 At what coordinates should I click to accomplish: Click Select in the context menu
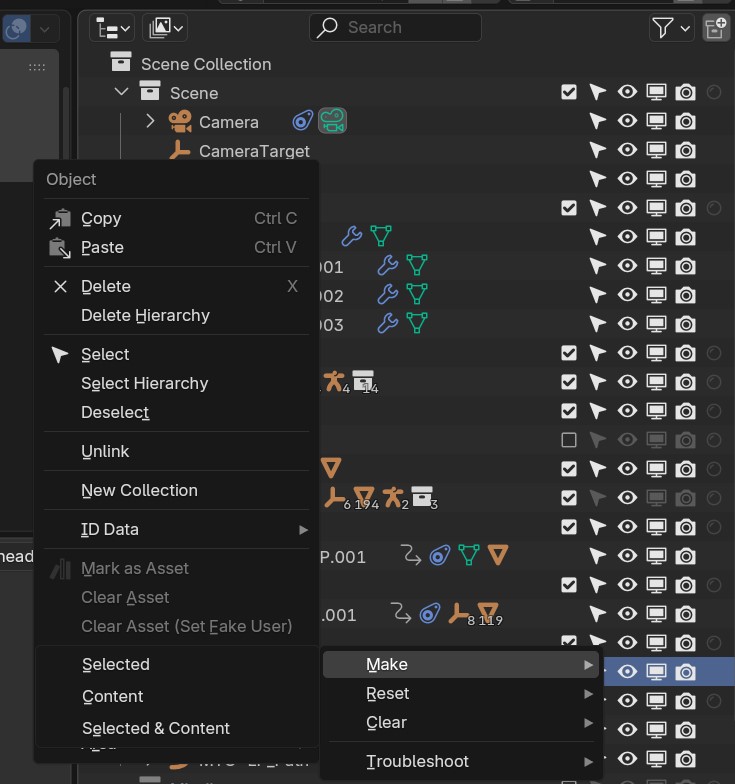[176, 354]
